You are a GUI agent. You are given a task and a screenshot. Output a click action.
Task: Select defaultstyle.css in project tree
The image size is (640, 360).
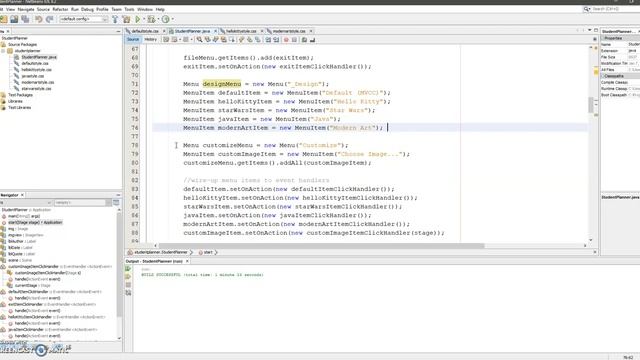[x=35, y=63]
